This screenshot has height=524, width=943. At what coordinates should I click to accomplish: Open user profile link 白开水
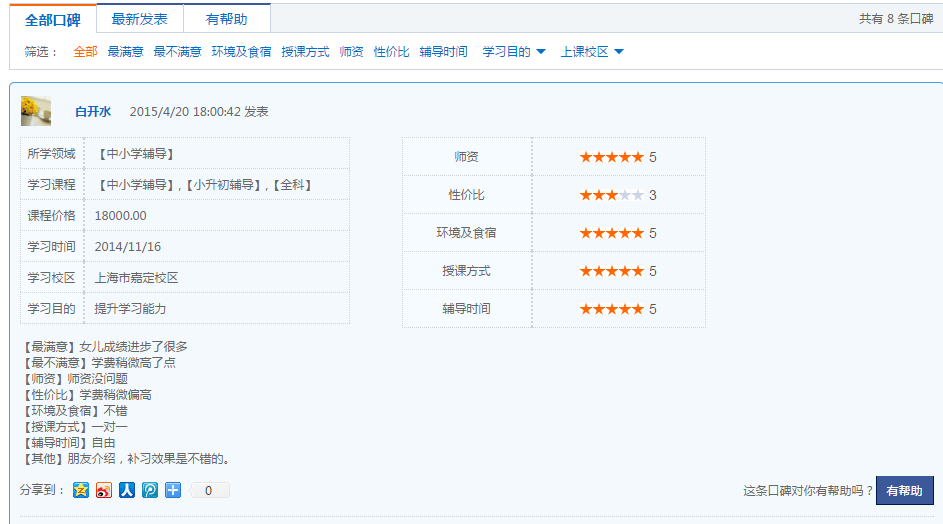click(x=93, y=111)
